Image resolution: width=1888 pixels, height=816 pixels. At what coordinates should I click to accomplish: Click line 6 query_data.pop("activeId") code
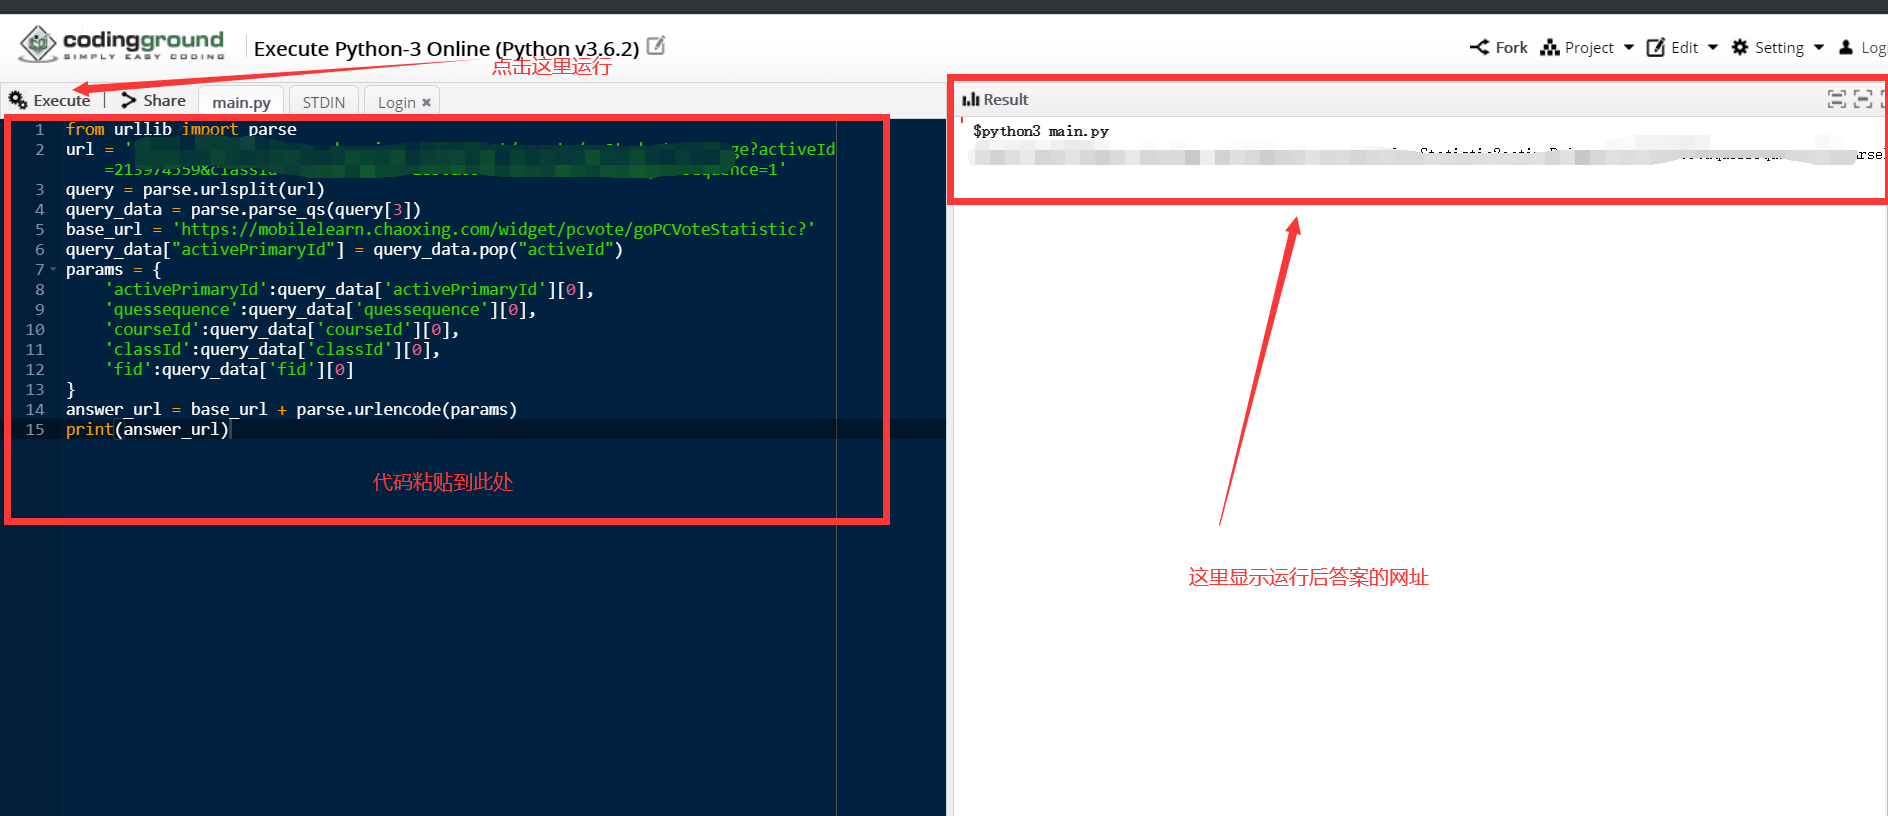tap(344, 249)
